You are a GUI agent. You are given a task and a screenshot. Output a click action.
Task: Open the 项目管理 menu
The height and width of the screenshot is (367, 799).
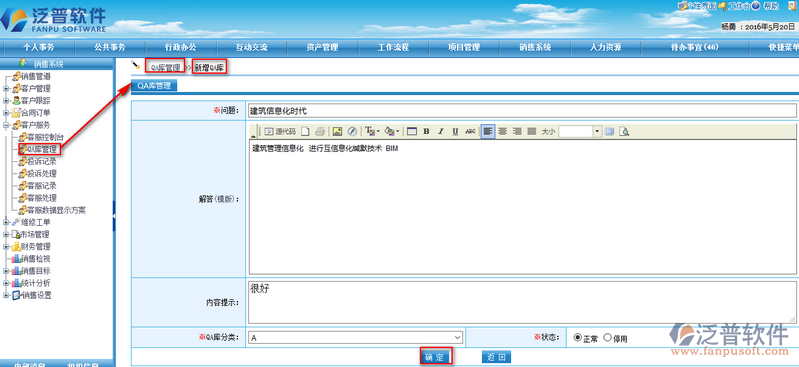click(464, 47)
